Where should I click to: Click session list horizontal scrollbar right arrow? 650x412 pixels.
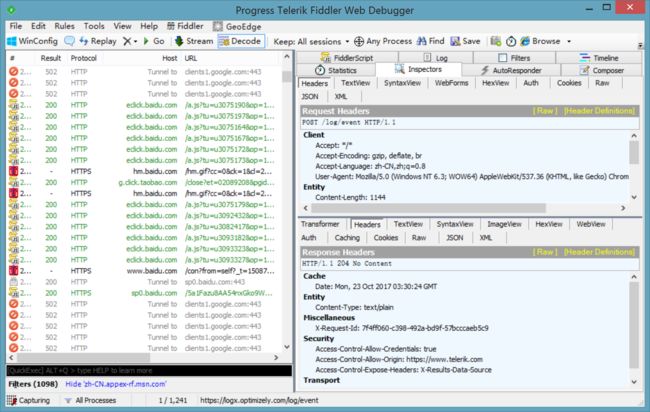(276, 357)
